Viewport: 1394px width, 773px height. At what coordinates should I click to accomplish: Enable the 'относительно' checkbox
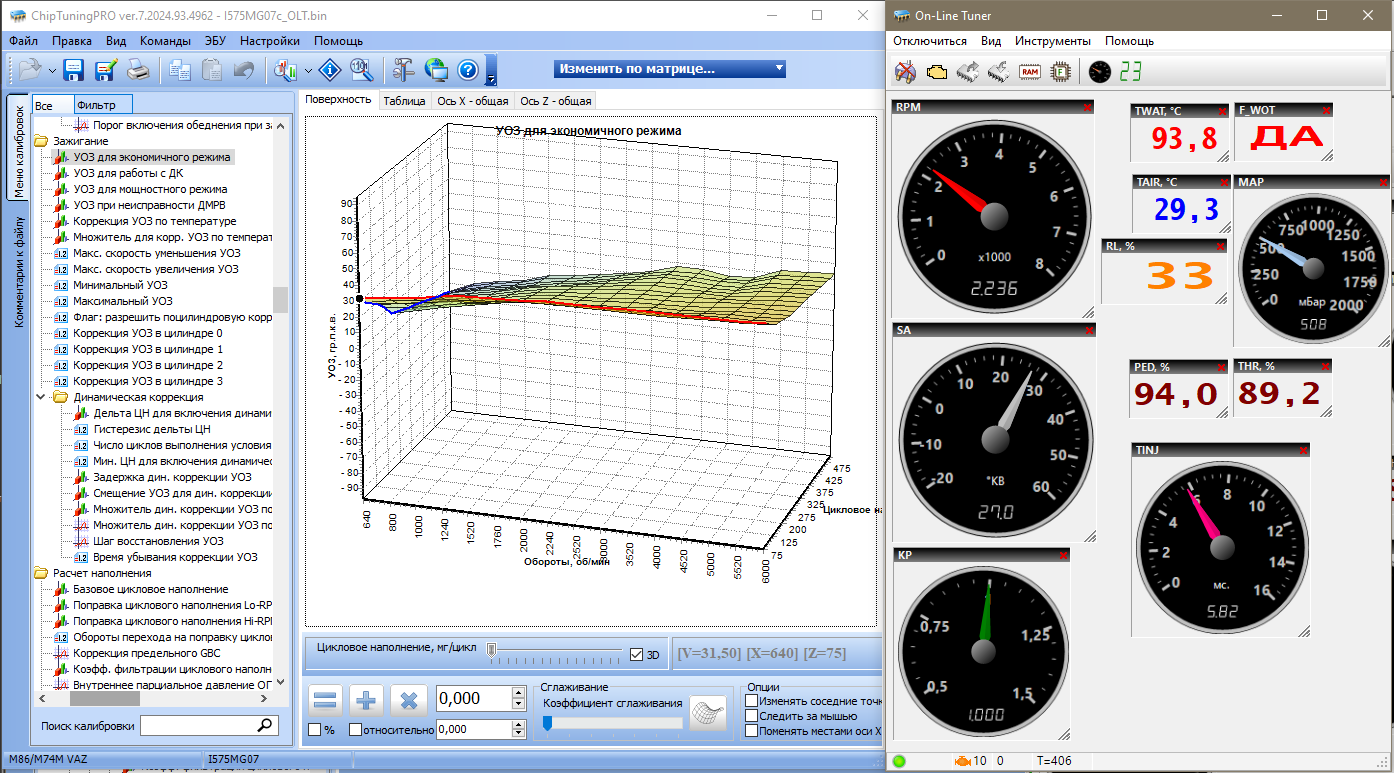tap(356, 730)
